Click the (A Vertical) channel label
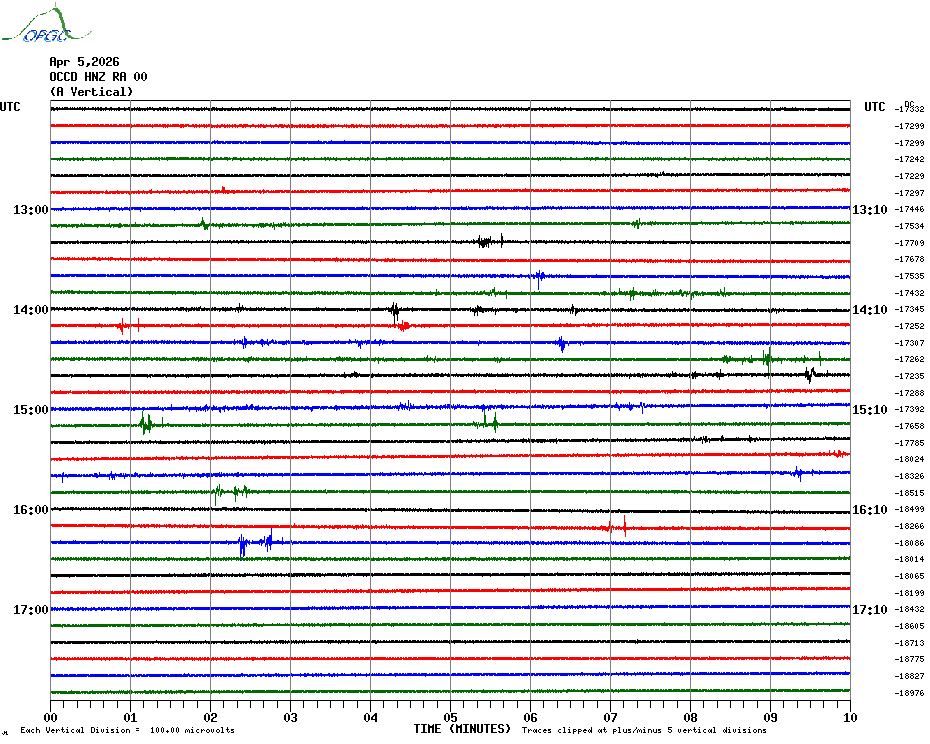The width and height of the screenshot is (930, 744). click(x=91, y=92)
